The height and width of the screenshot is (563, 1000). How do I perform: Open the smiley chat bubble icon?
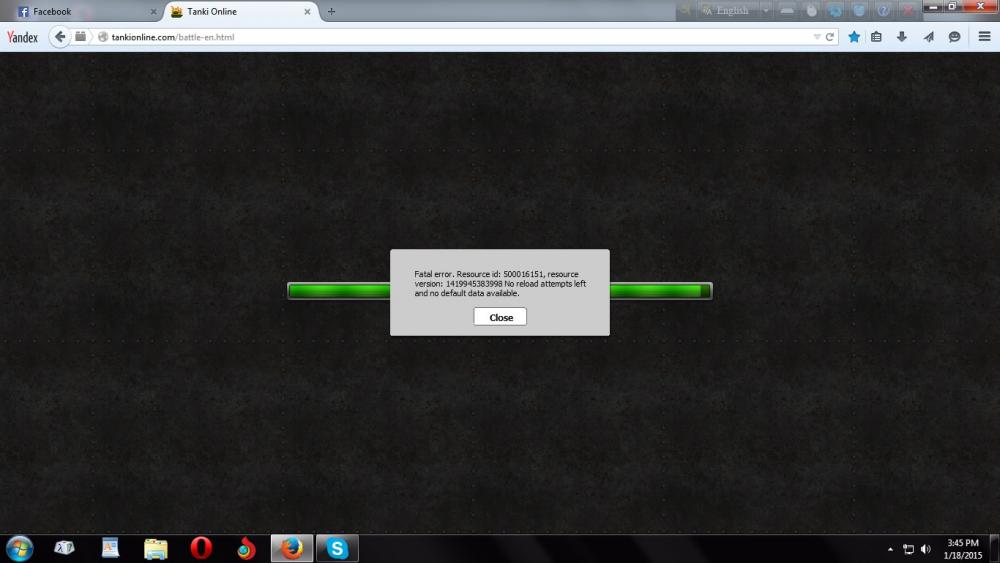[x=954, y=37]
